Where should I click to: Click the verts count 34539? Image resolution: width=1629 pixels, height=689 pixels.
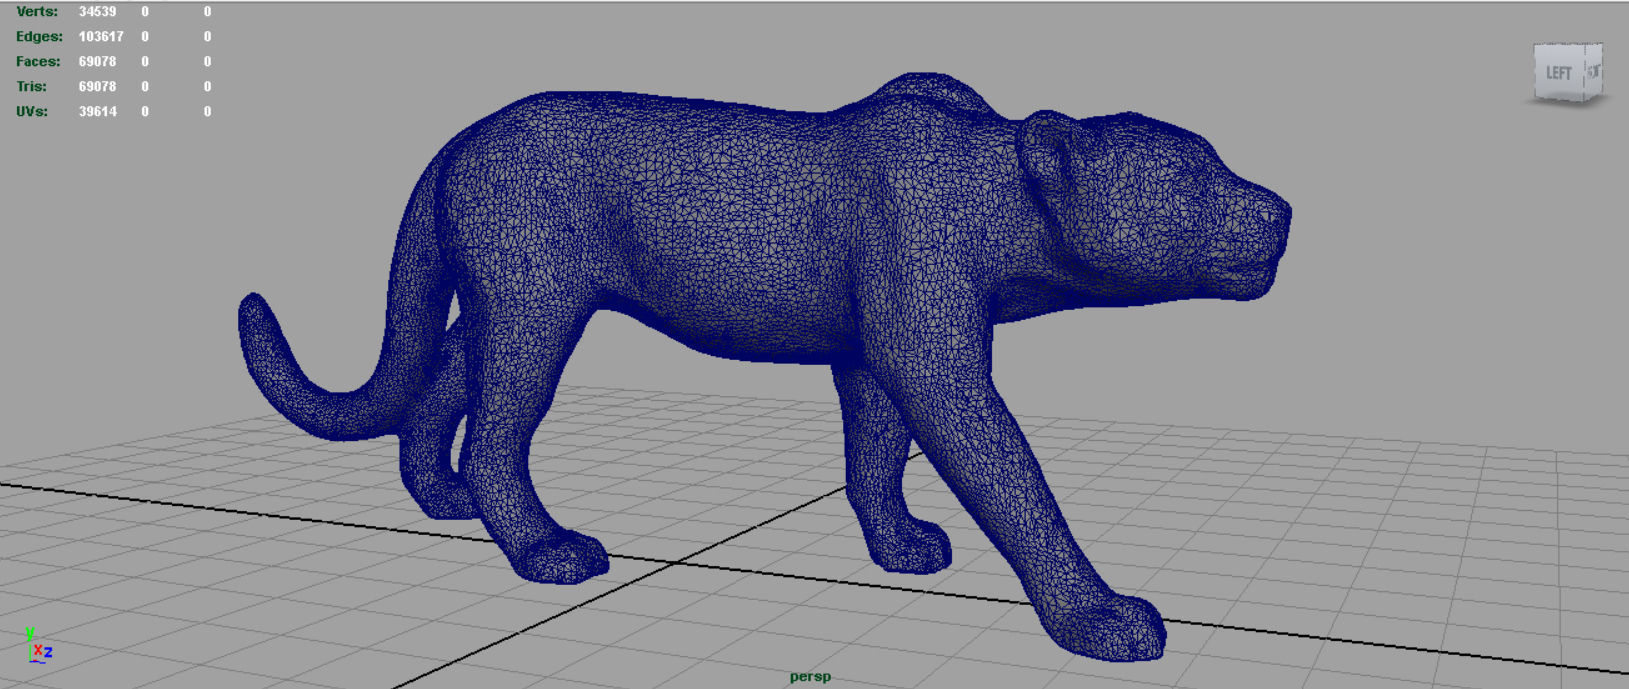(98, 12)
